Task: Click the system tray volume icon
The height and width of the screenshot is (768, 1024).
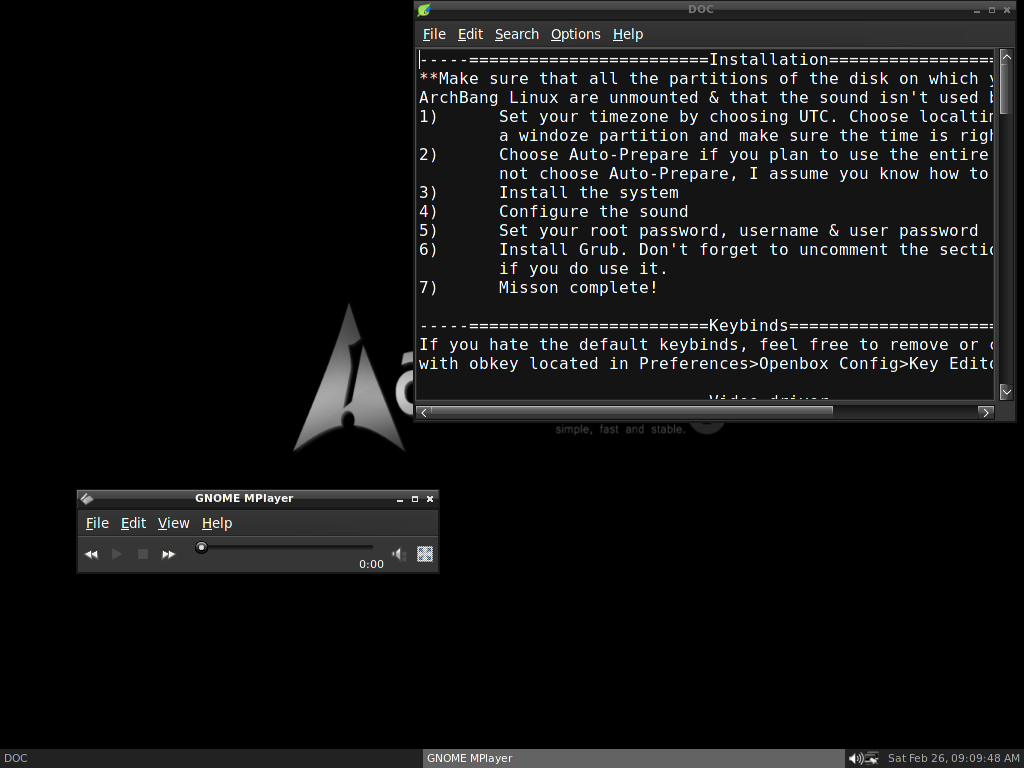Action: coord(855,758)
